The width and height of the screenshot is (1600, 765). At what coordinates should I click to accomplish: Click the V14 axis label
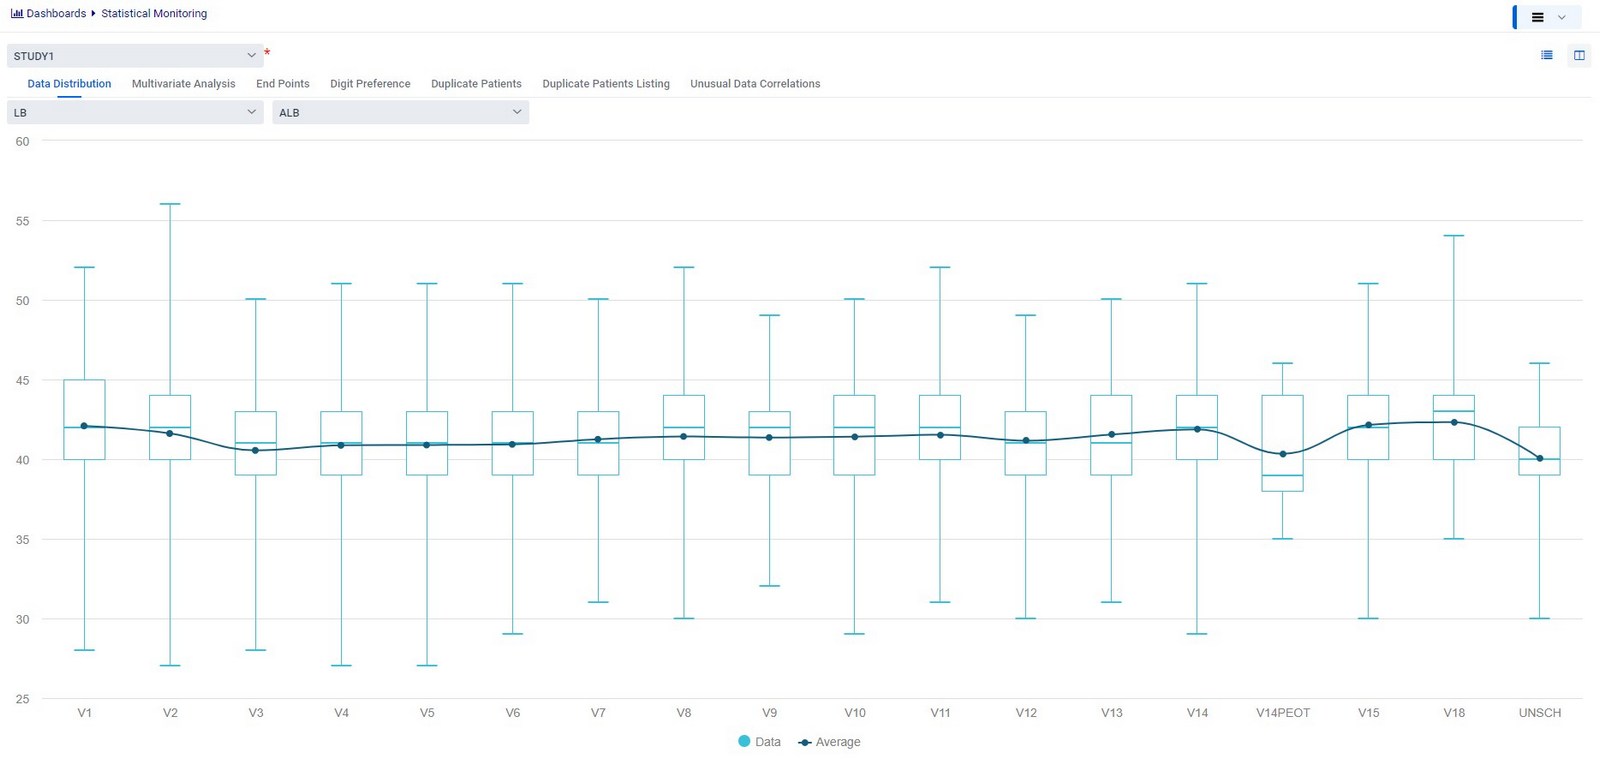(x=1197, y=713)
